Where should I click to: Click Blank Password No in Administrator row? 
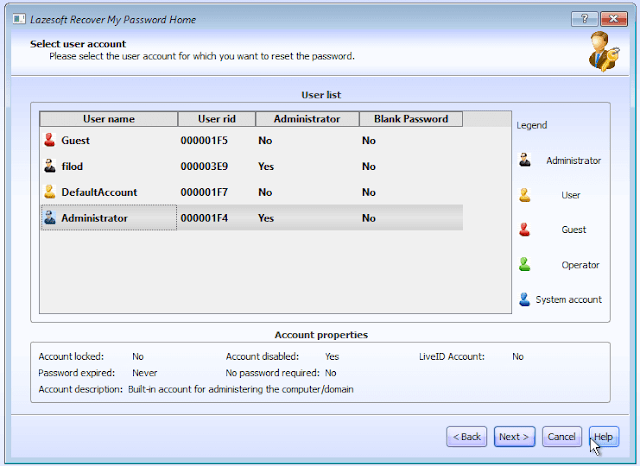[x=369, y=218]
